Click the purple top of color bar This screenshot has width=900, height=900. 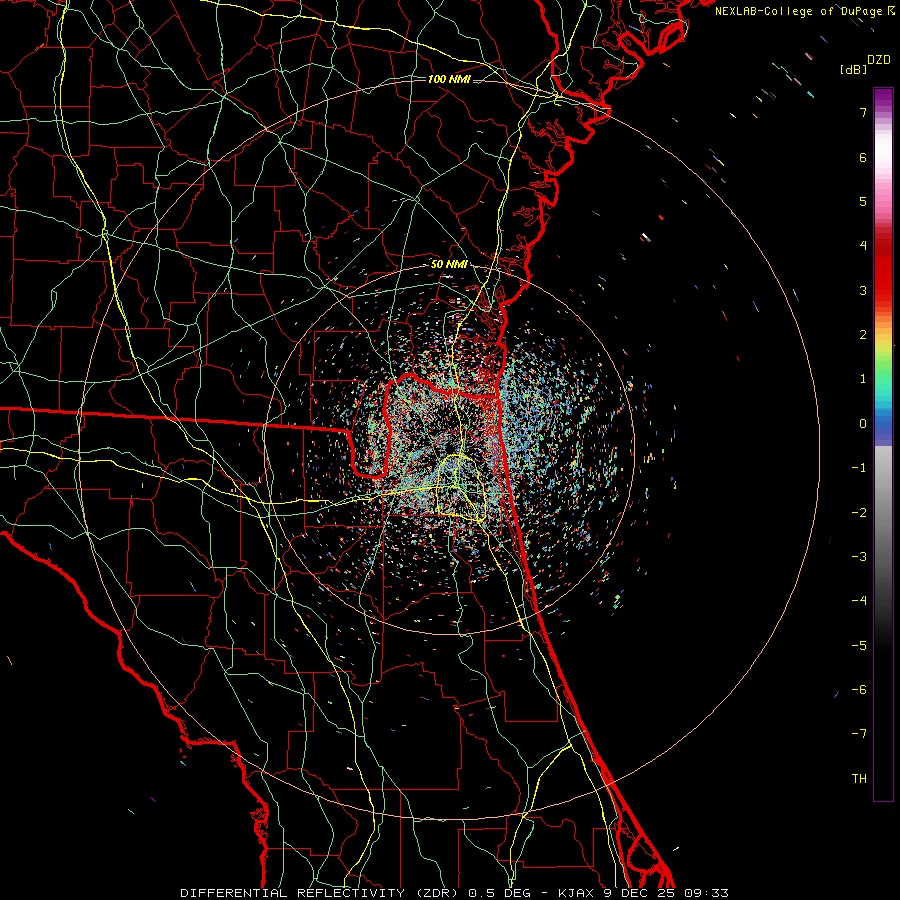pyautogui.click(x=883, y=98)
